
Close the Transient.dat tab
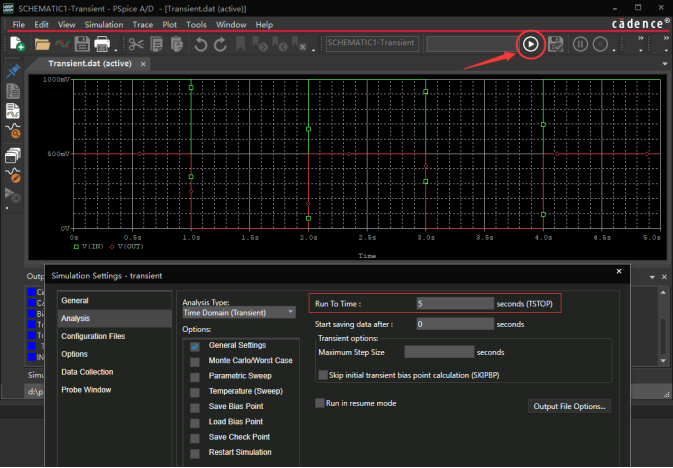tap(143, 64)
